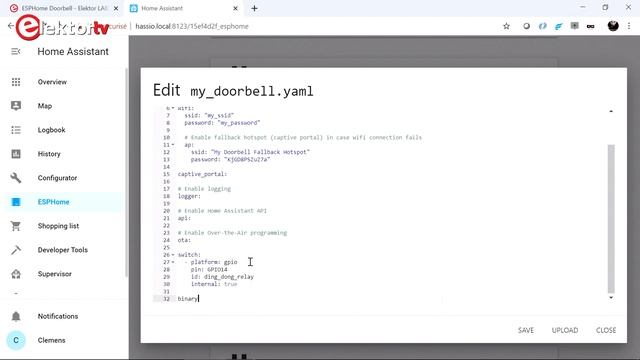Collapse the platform: gpio block on line 27
Image resolution: width=640 pixels, height=360 pixels.
(x=173, y=262)
